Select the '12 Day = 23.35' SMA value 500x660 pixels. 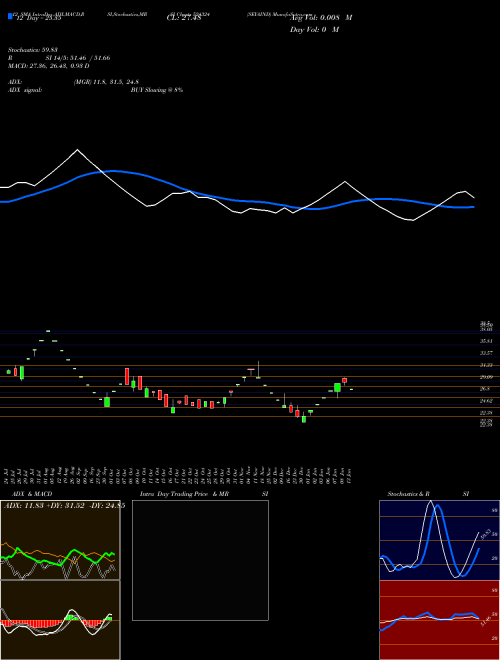point(39,18)
